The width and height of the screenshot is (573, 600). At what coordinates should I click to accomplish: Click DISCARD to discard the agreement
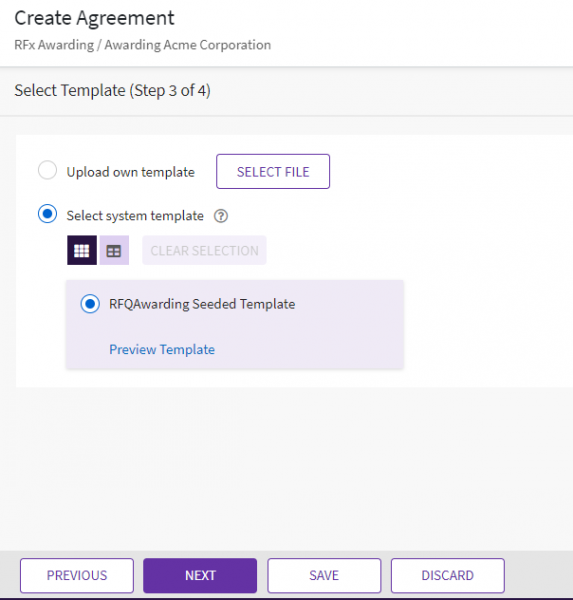pos(448,576)
